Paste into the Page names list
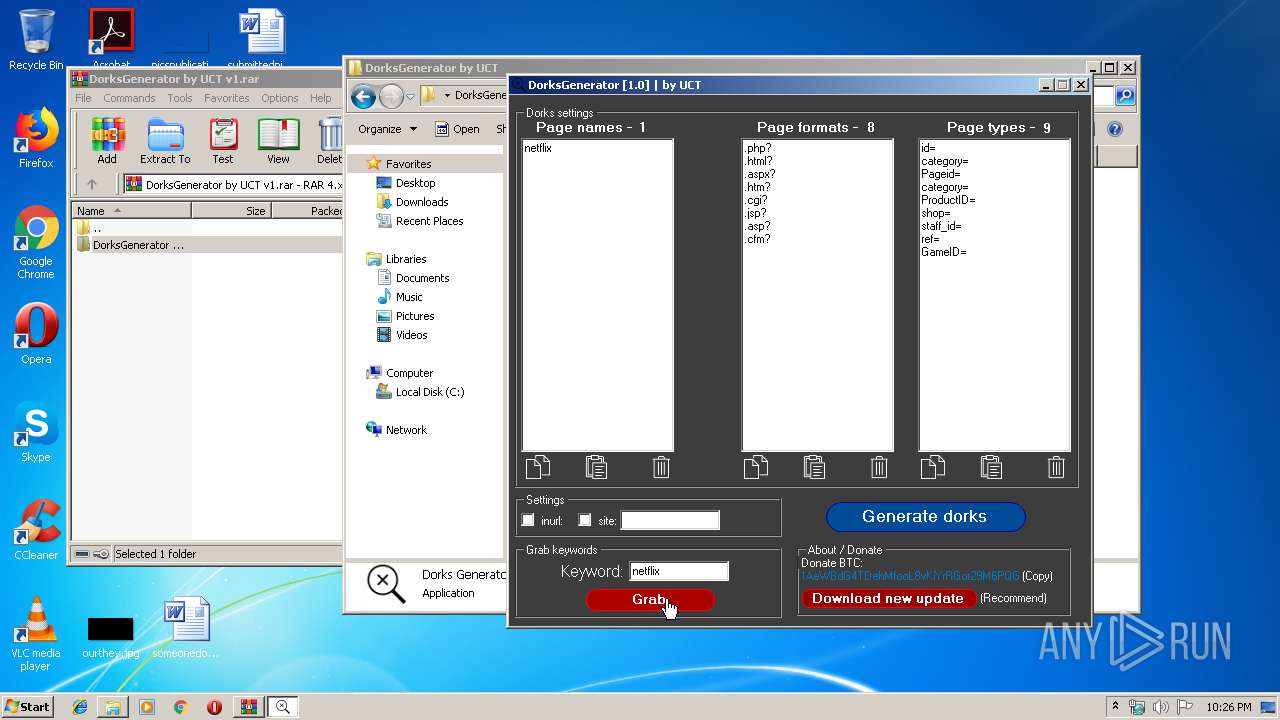This screenshot has width=1280, height=720. (597, 467)
